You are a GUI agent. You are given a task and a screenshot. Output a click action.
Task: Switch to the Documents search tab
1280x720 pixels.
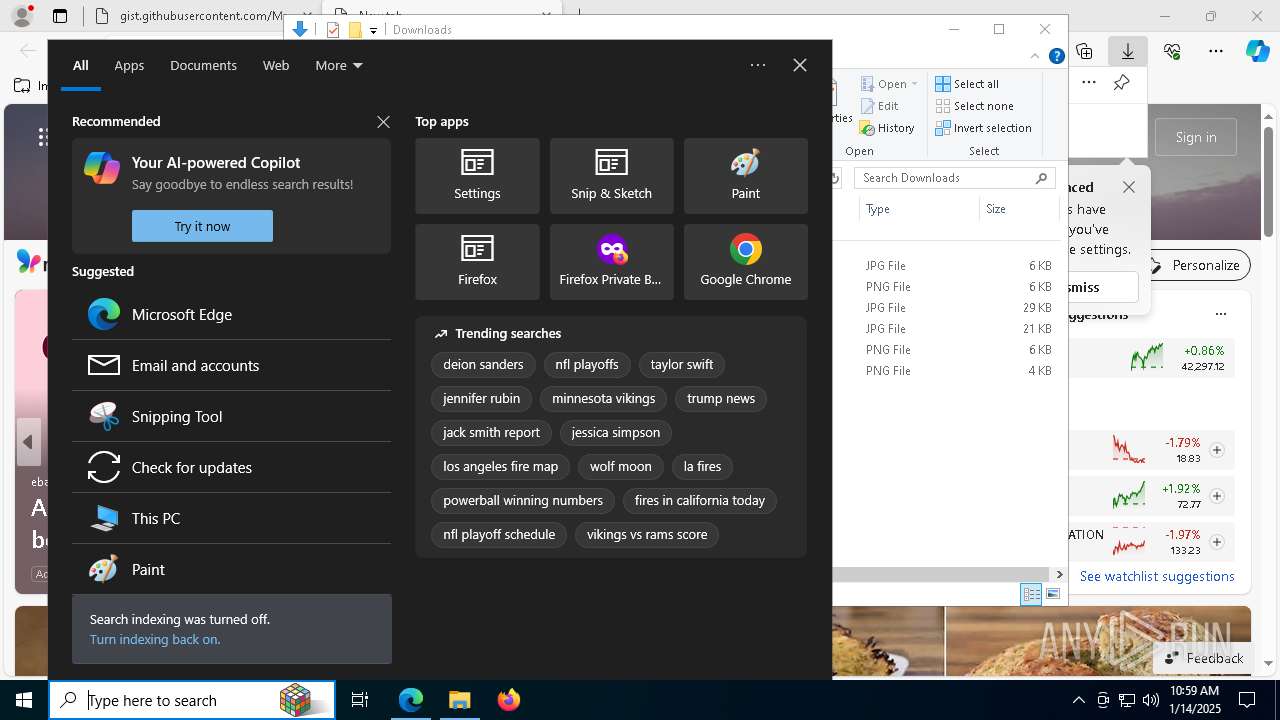tap(203, 65)
